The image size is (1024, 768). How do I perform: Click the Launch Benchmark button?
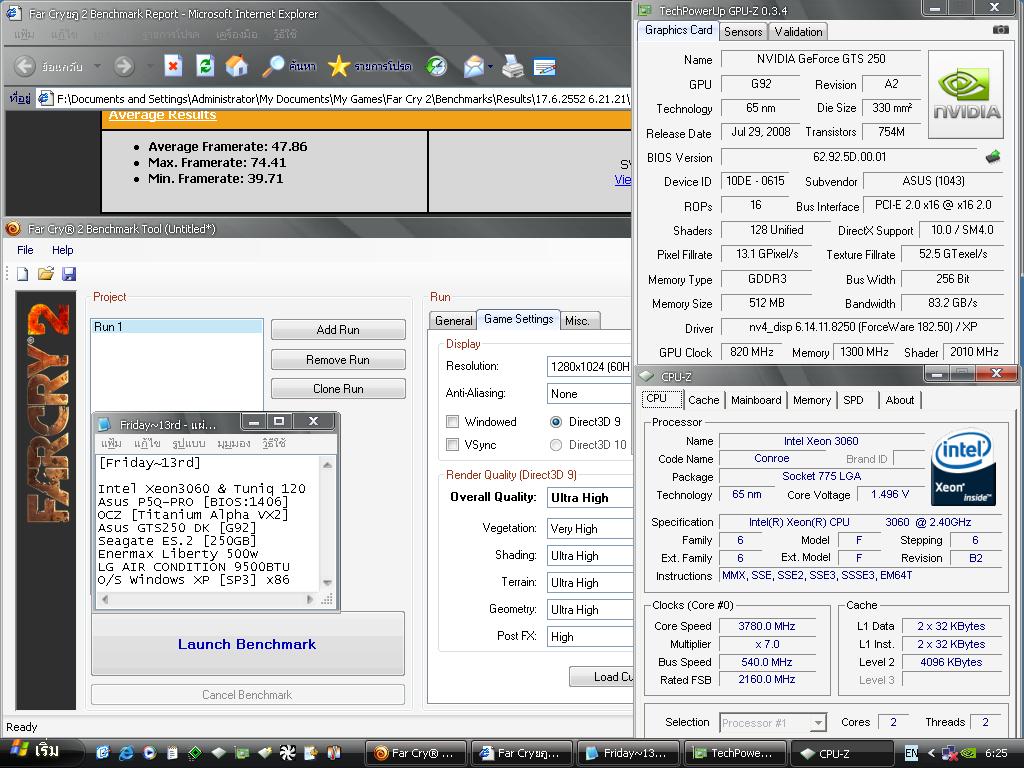coord(248,644)
